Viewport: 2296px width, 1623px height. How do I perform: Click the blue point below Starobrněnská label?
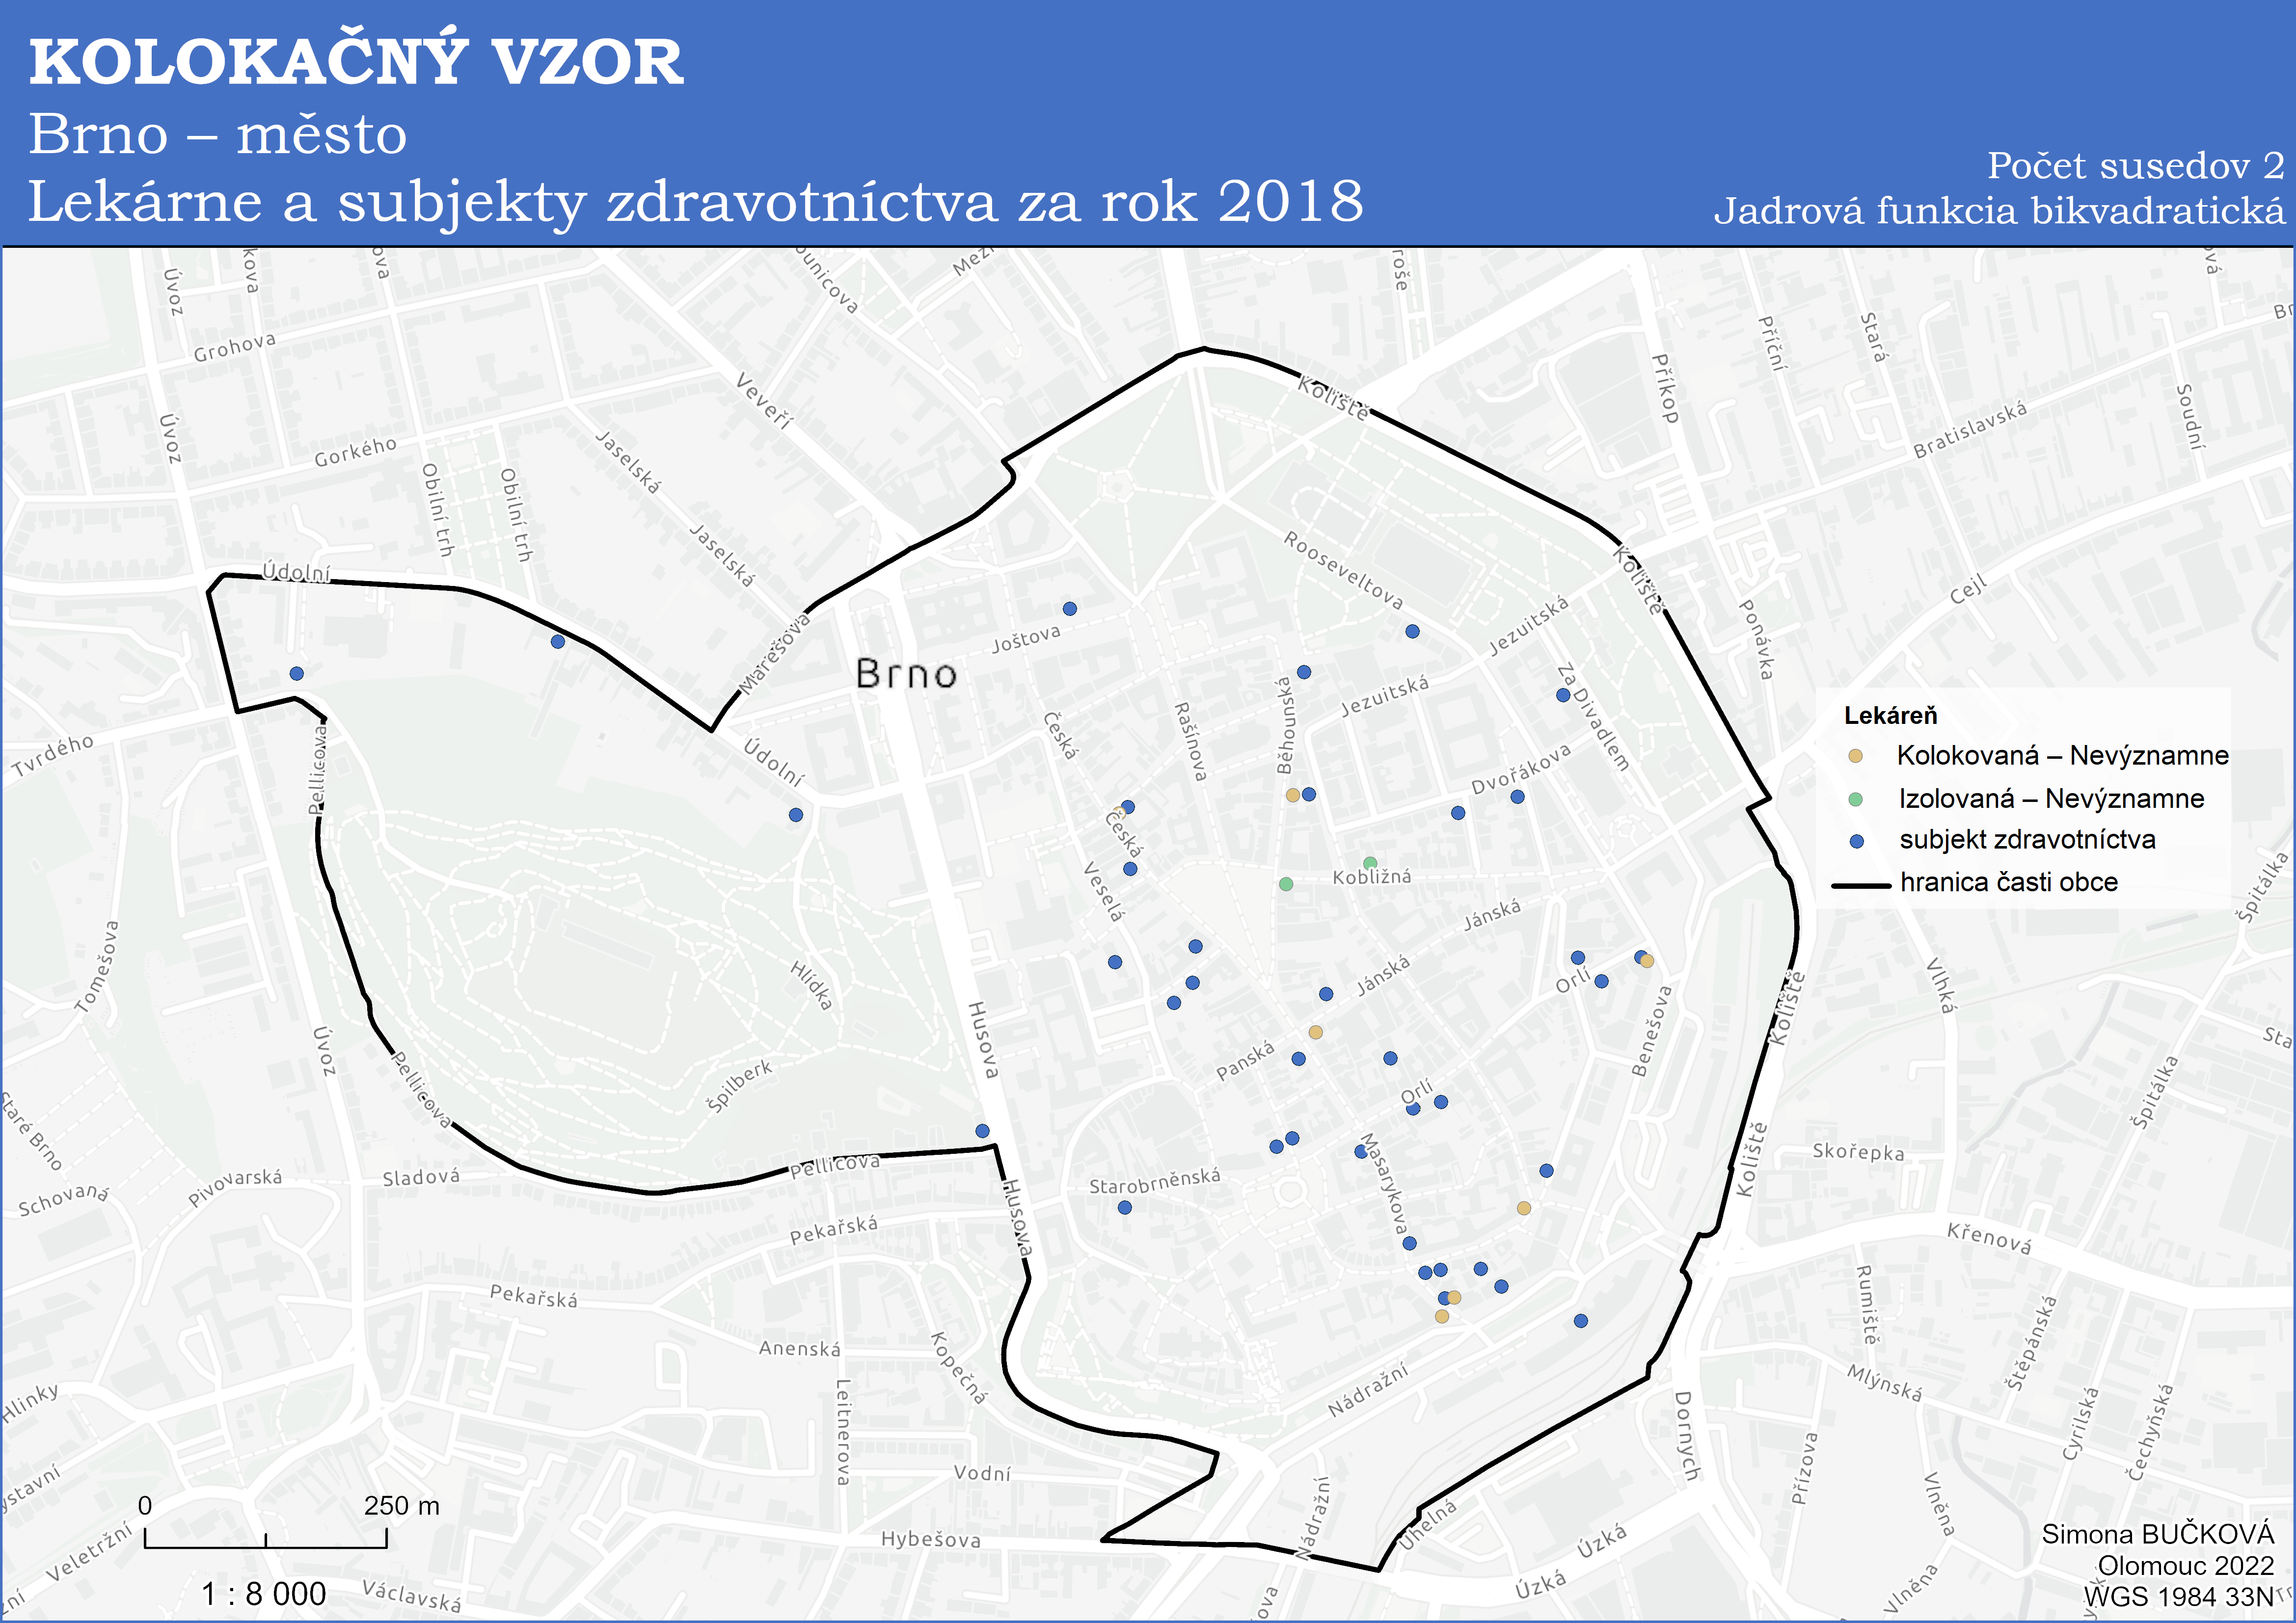click(x=1124, y=1207)
